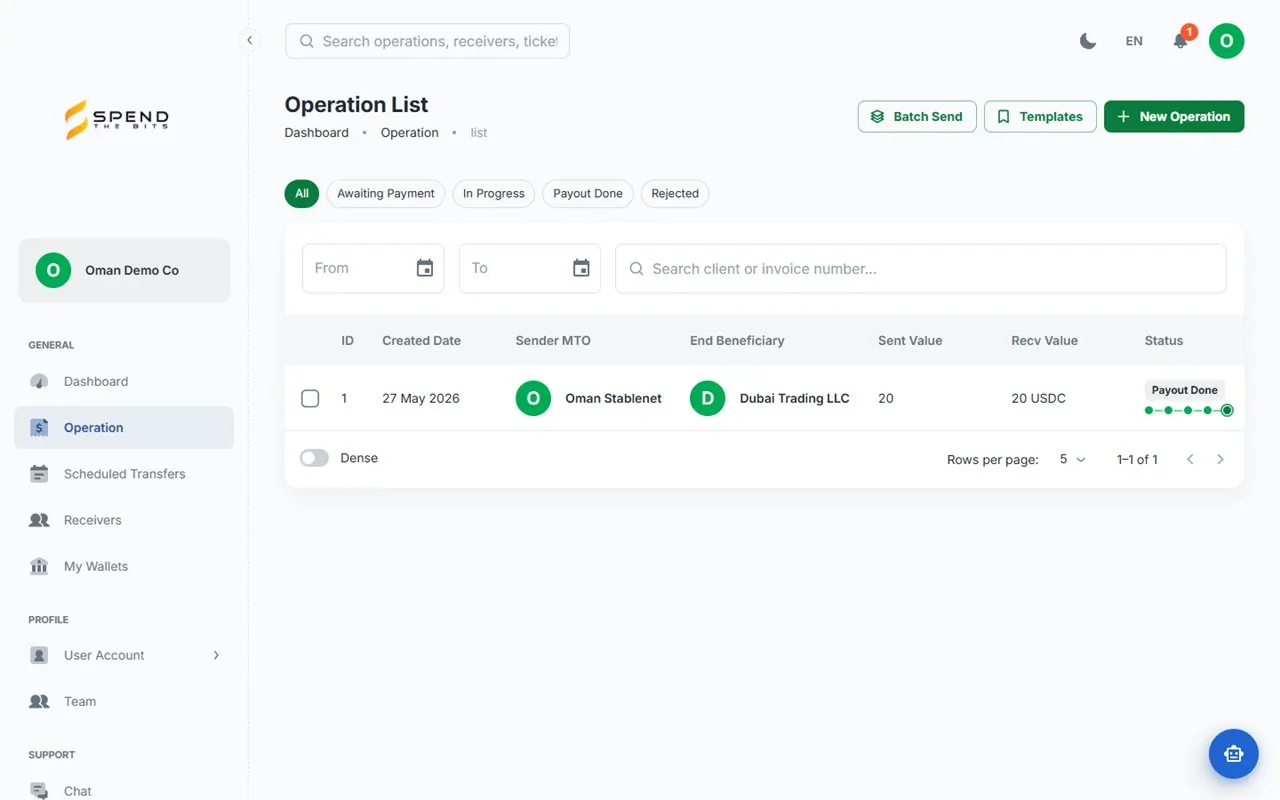Click the 27 May 2026 date cell
Screen dimensions: 1280x800
[421, 398]
